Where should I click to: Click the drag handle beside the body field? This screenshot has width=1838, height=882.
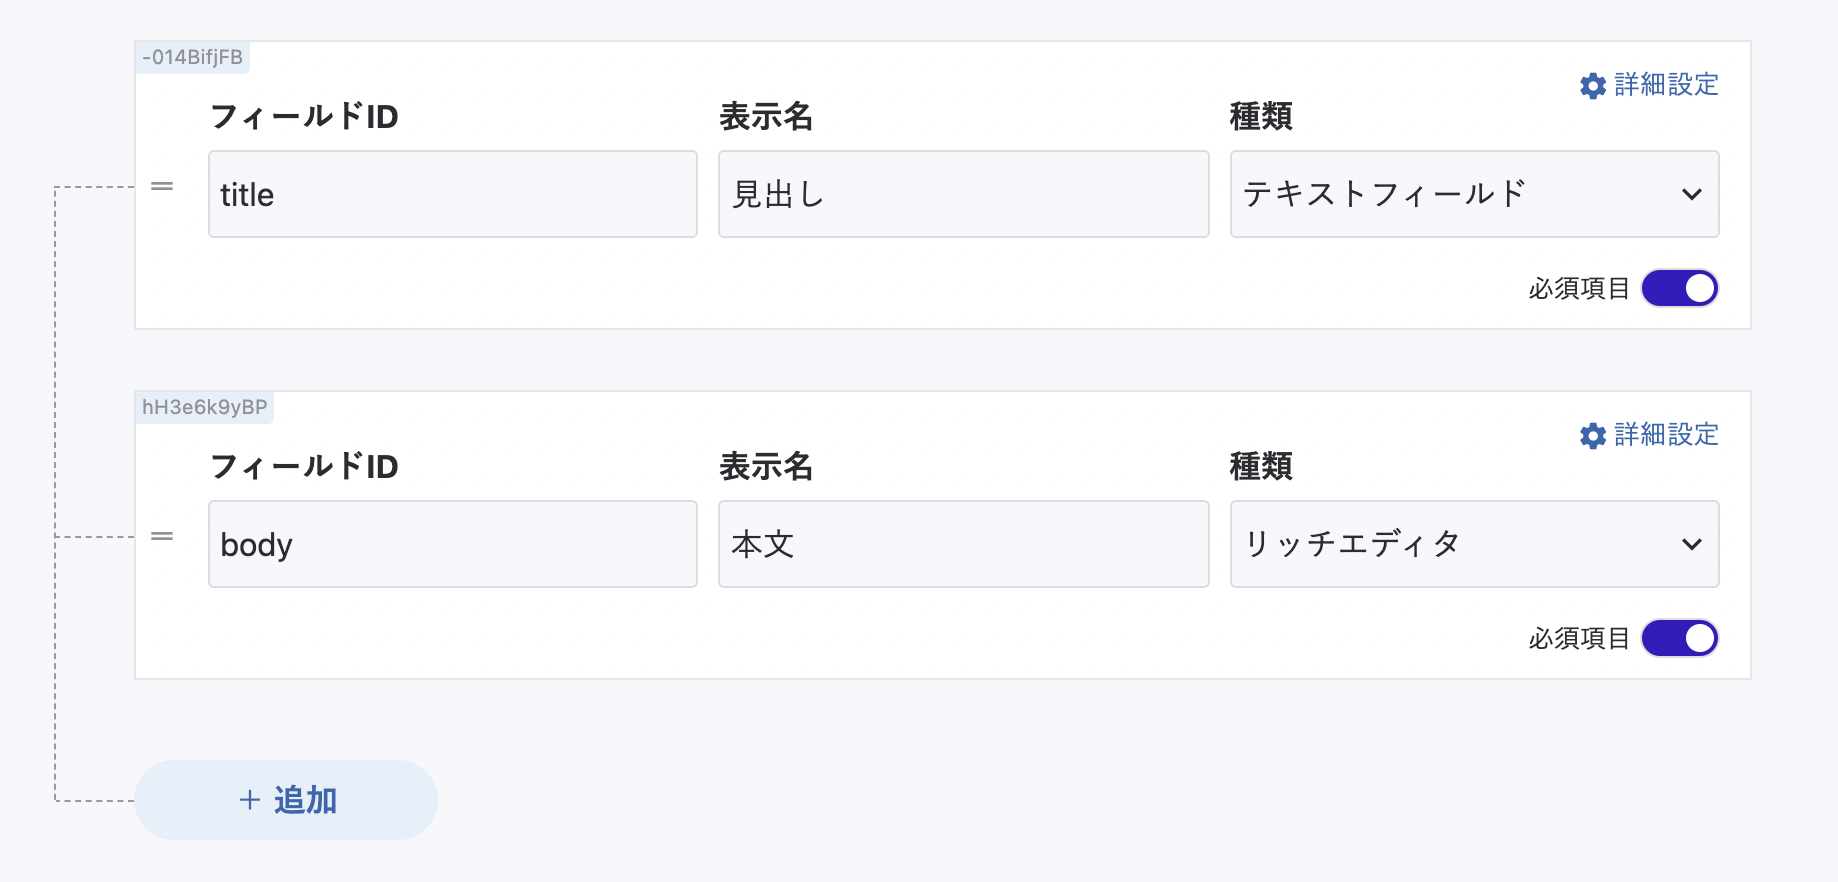162,537
